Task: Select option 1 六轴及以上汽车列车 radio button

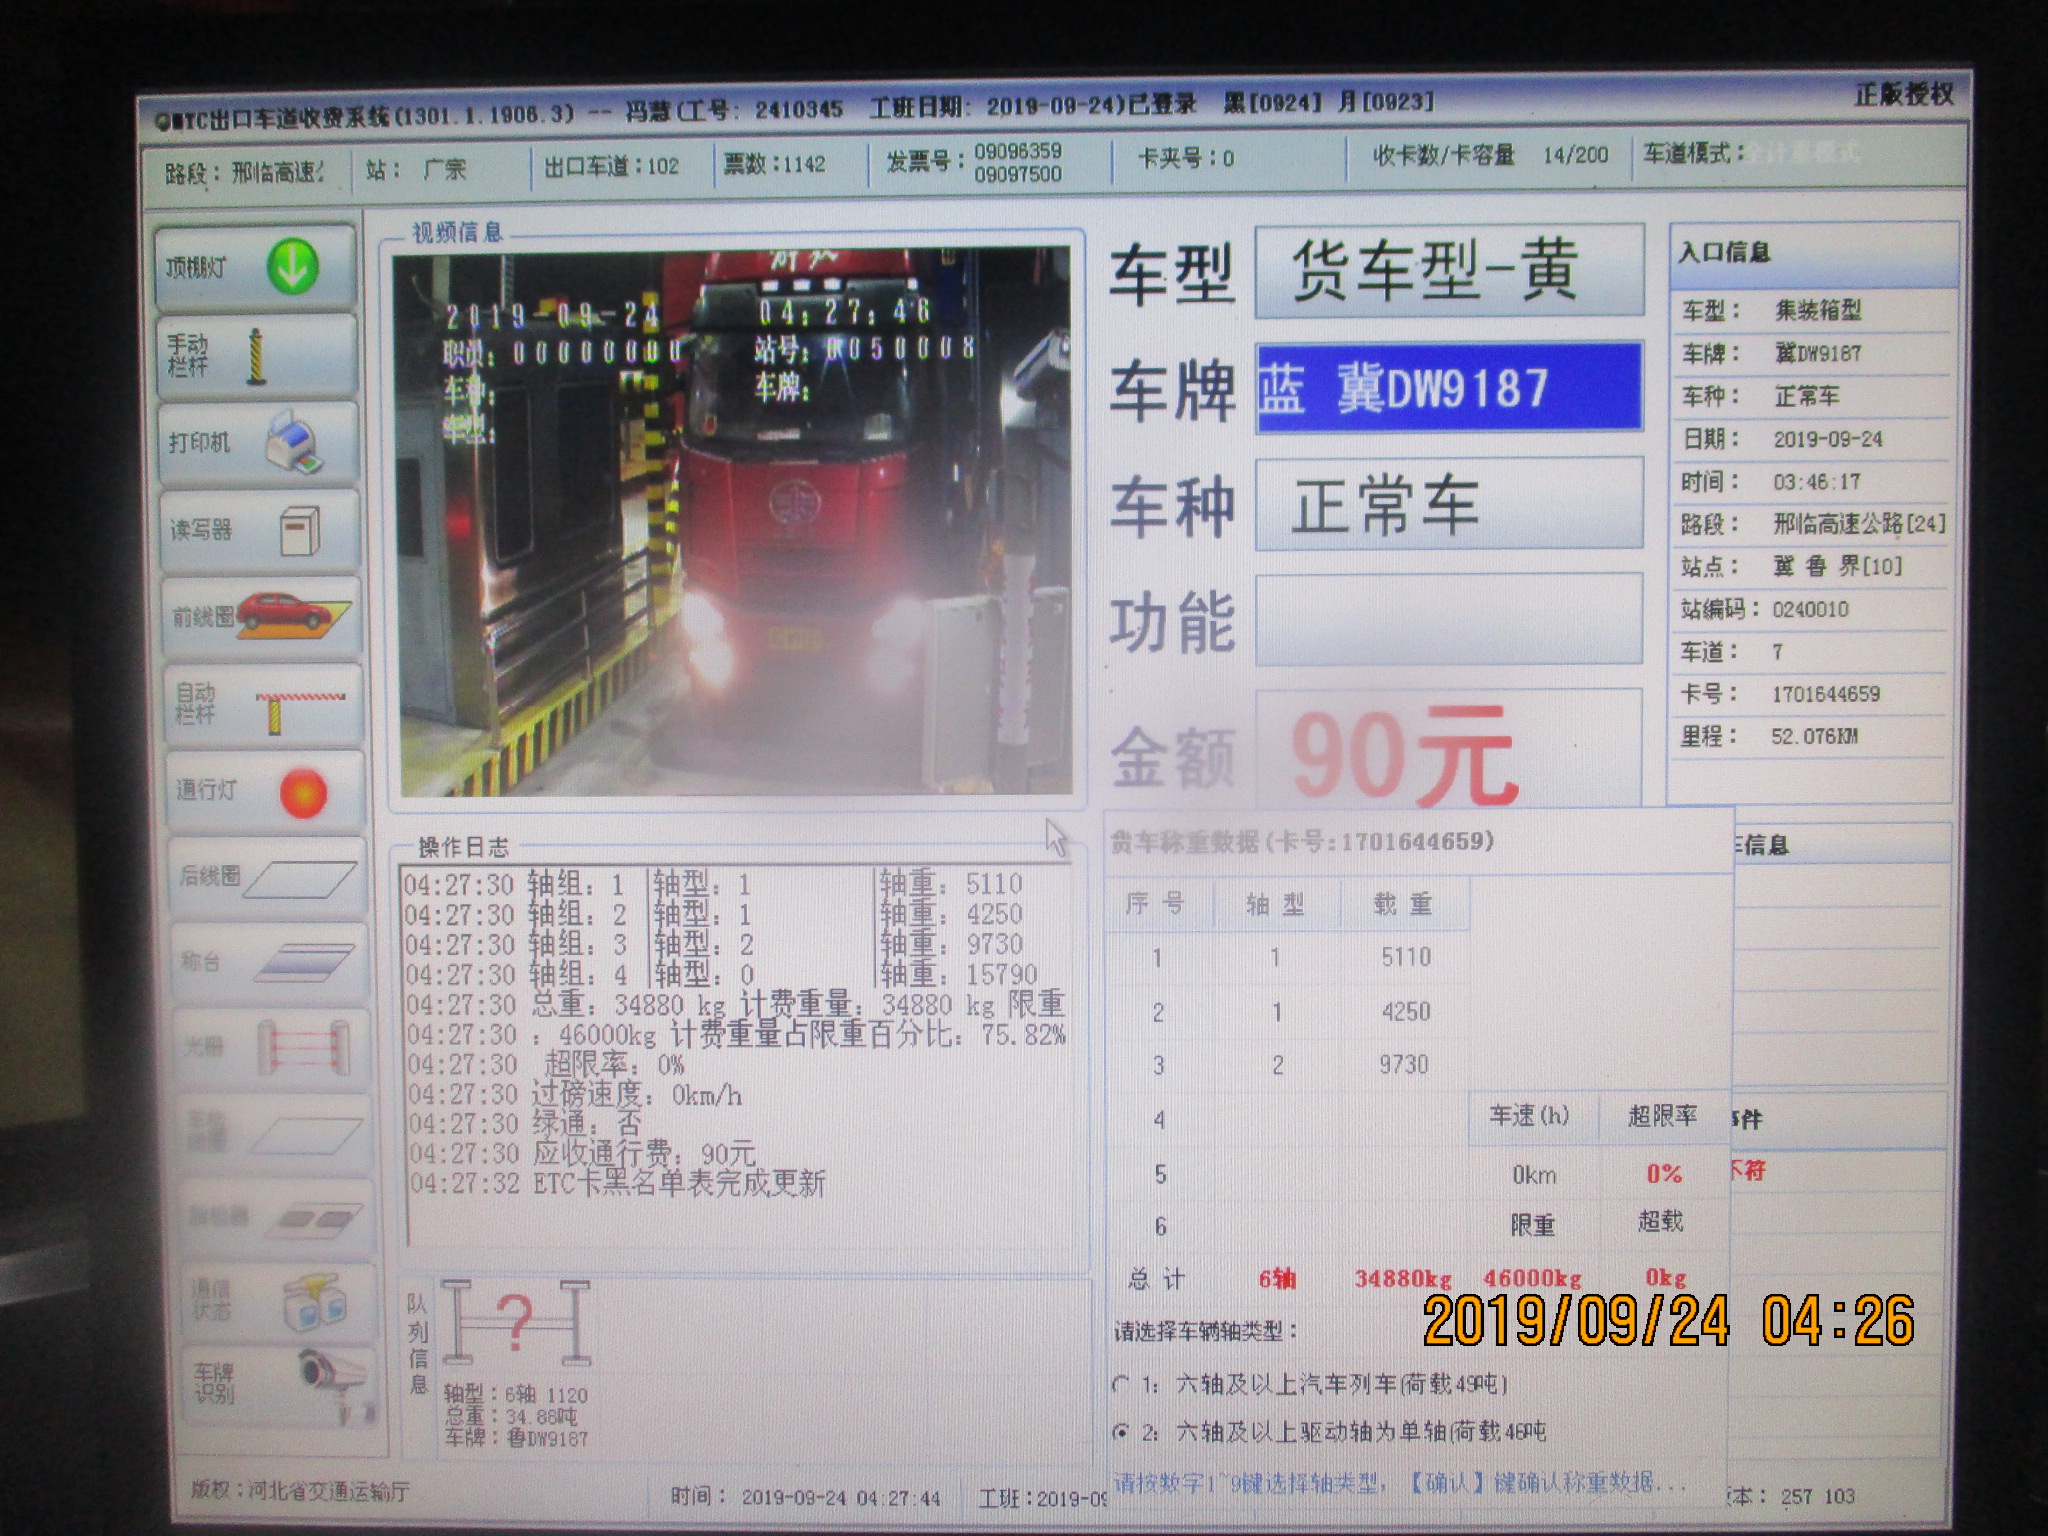Action: point(1121,1386)
